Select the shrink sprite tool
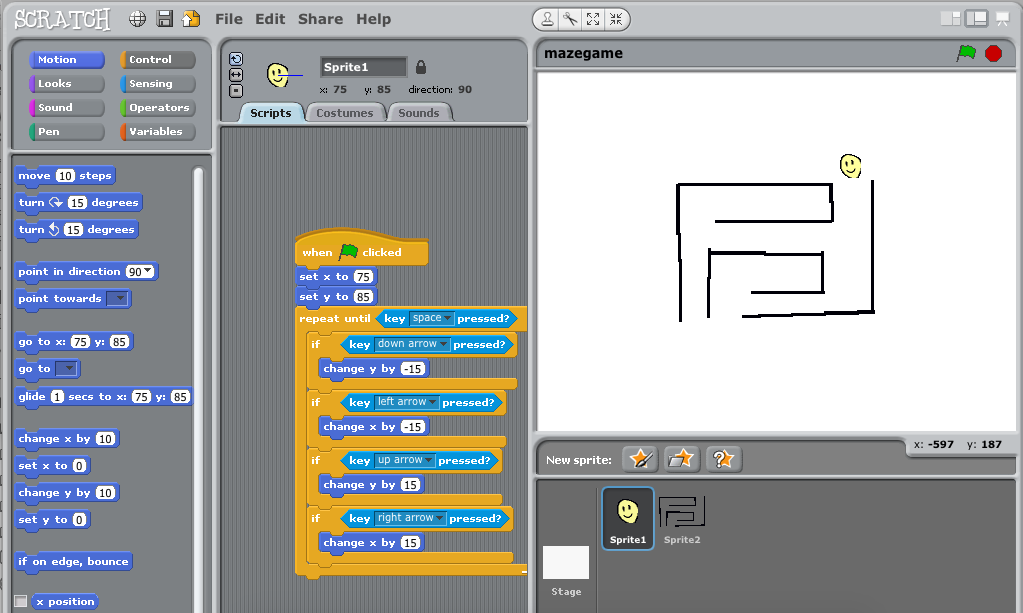Viewport: 1023px width, 613px height. pyautogui.click(x=614, y=18)
